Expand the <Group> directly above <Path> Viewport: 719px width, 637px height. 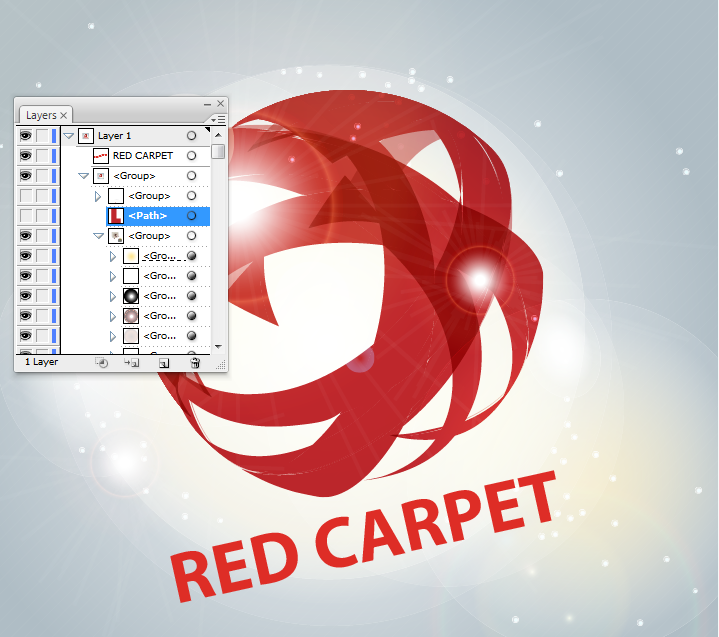tap(98, 196)
